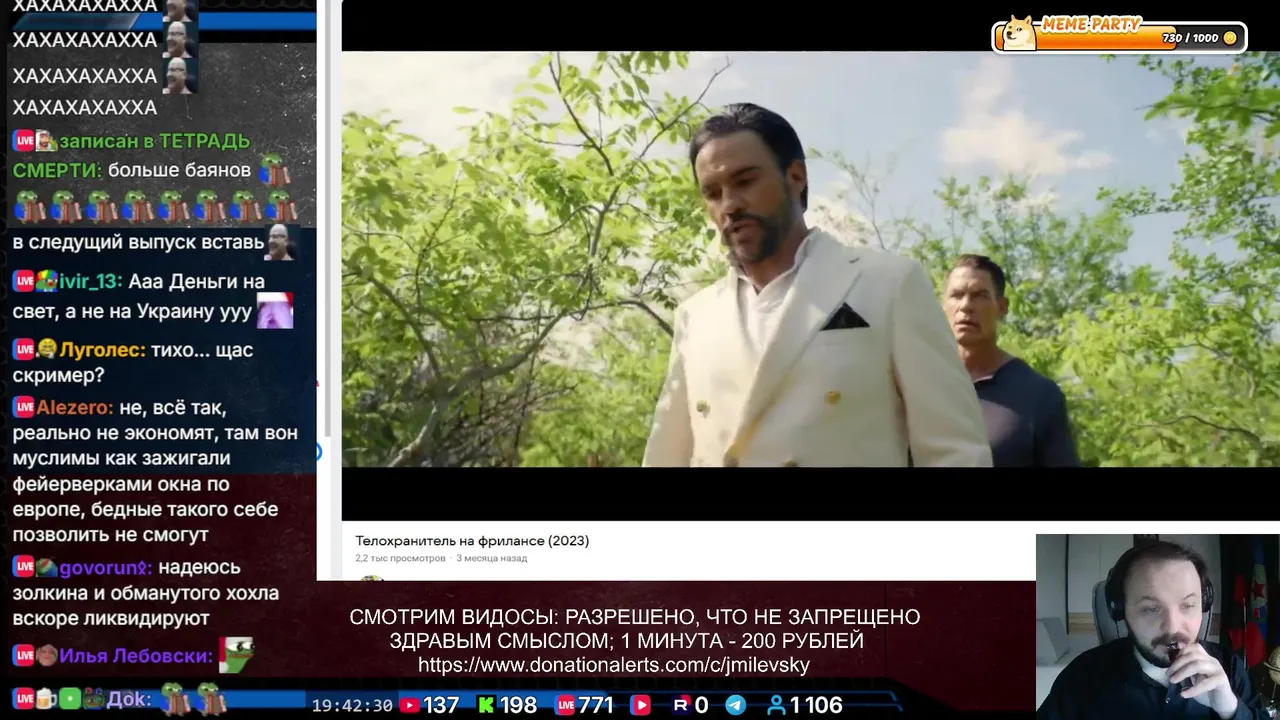Click the LIVE badge beside Alezero
This screenshot has height=720, width=1280.
[x=24, y=408]
